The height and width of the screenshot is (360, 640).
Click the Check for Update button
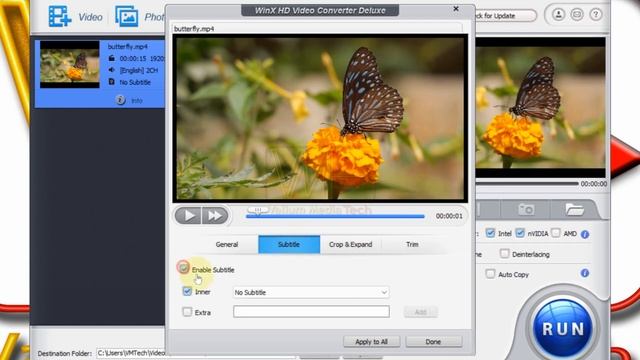(x=504, y=16)
